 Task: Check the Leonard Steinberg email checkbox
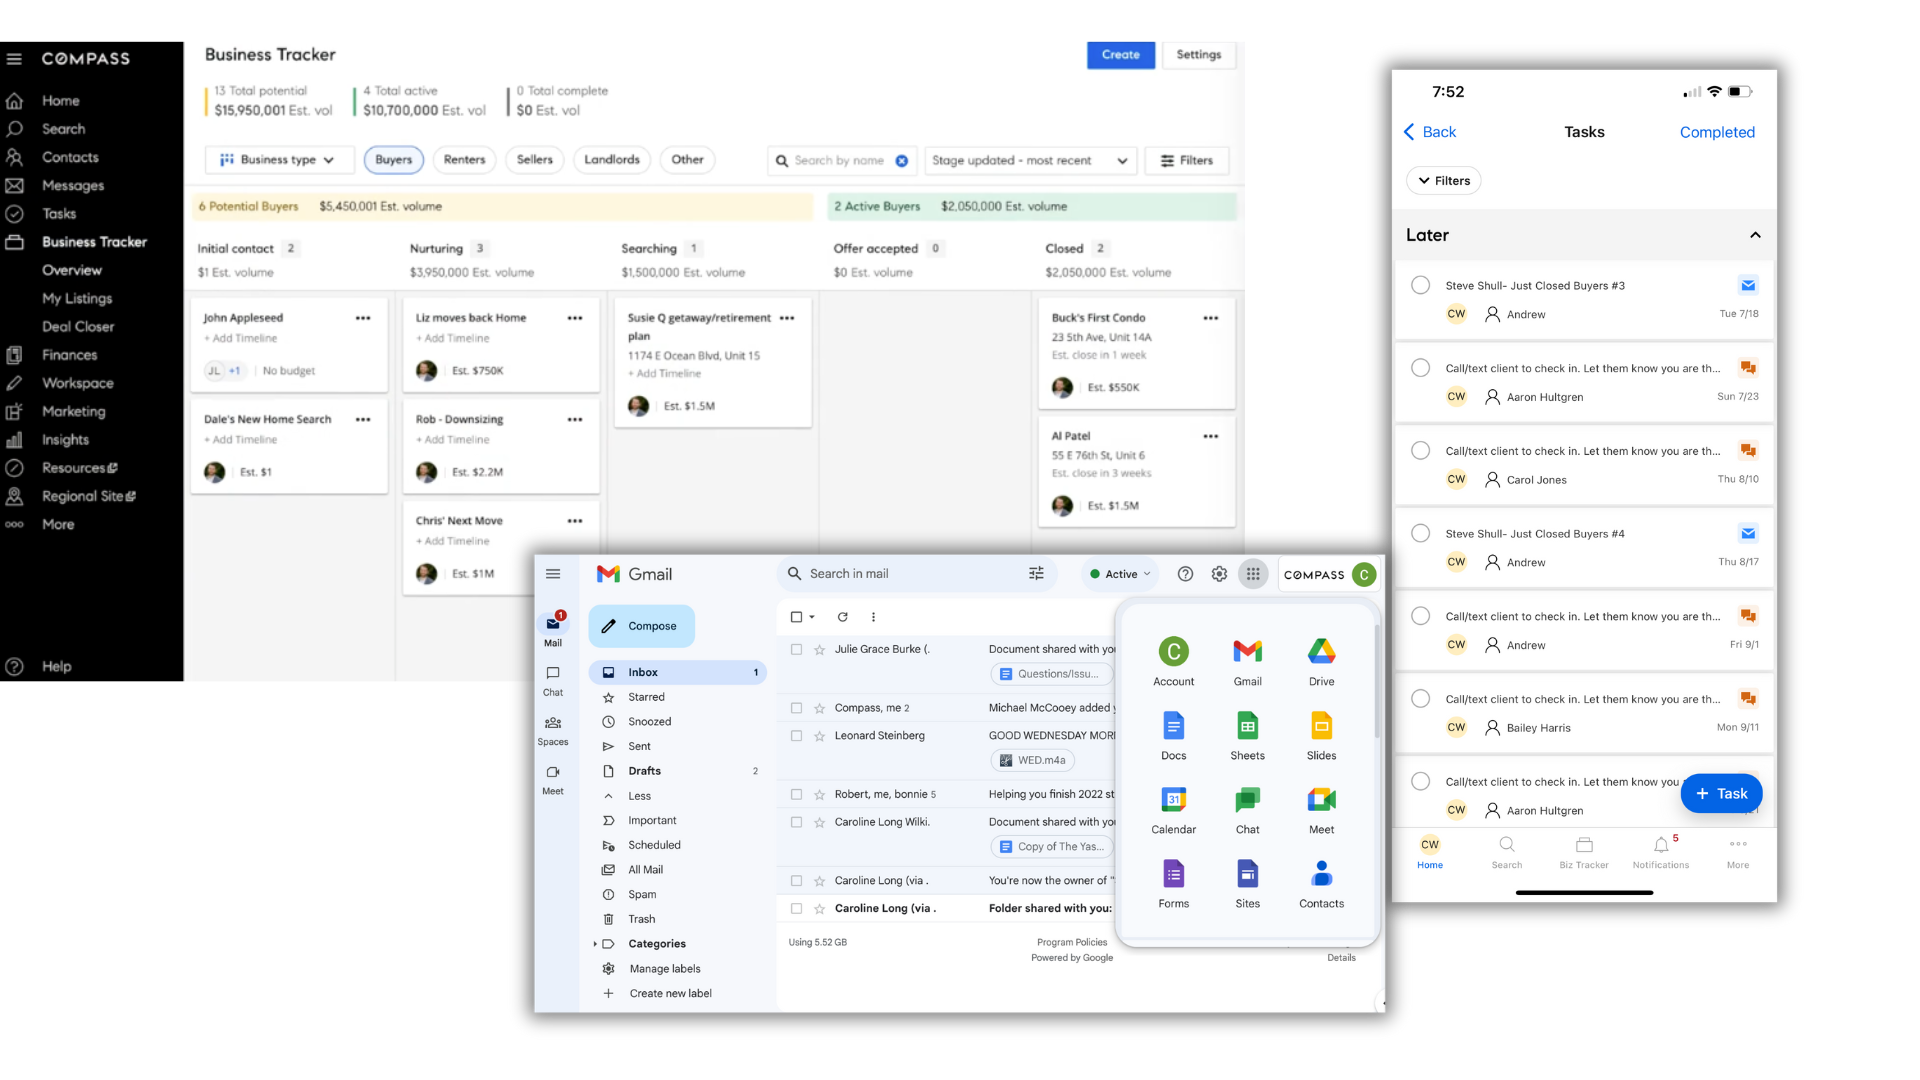click(797, 736)
